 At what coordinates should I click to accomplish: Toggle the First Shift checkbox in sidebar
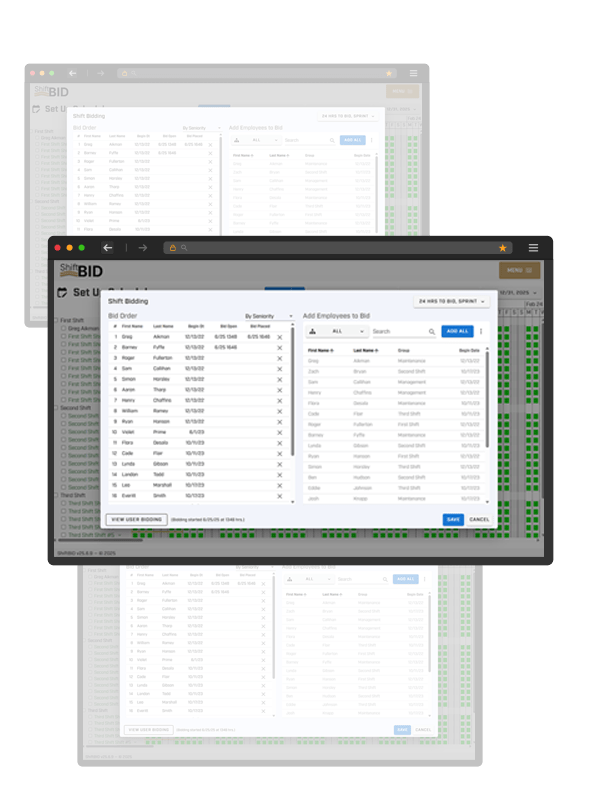tap(57, 320)
